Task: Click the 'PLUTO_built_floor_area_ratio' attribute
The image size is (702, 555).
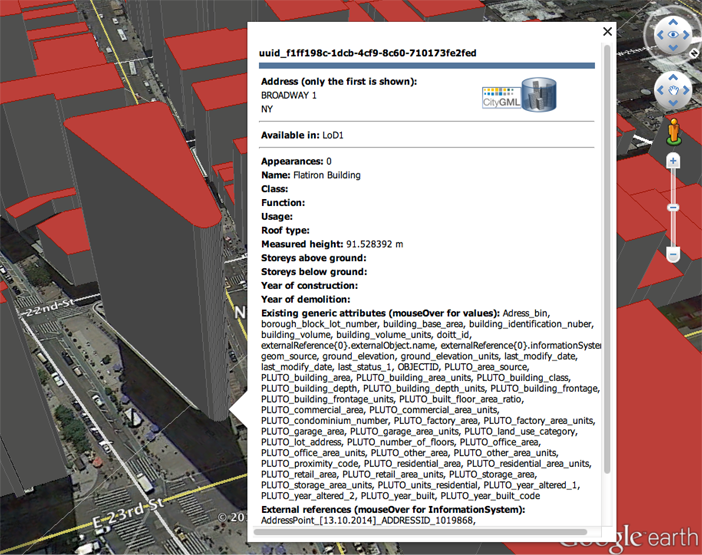Action: click(x=461, y=399)
